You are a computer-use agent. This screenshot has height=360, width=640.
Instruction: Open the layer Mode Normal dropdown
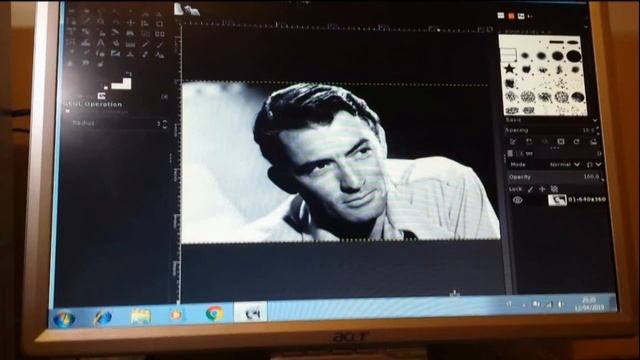tap(565, 164)
